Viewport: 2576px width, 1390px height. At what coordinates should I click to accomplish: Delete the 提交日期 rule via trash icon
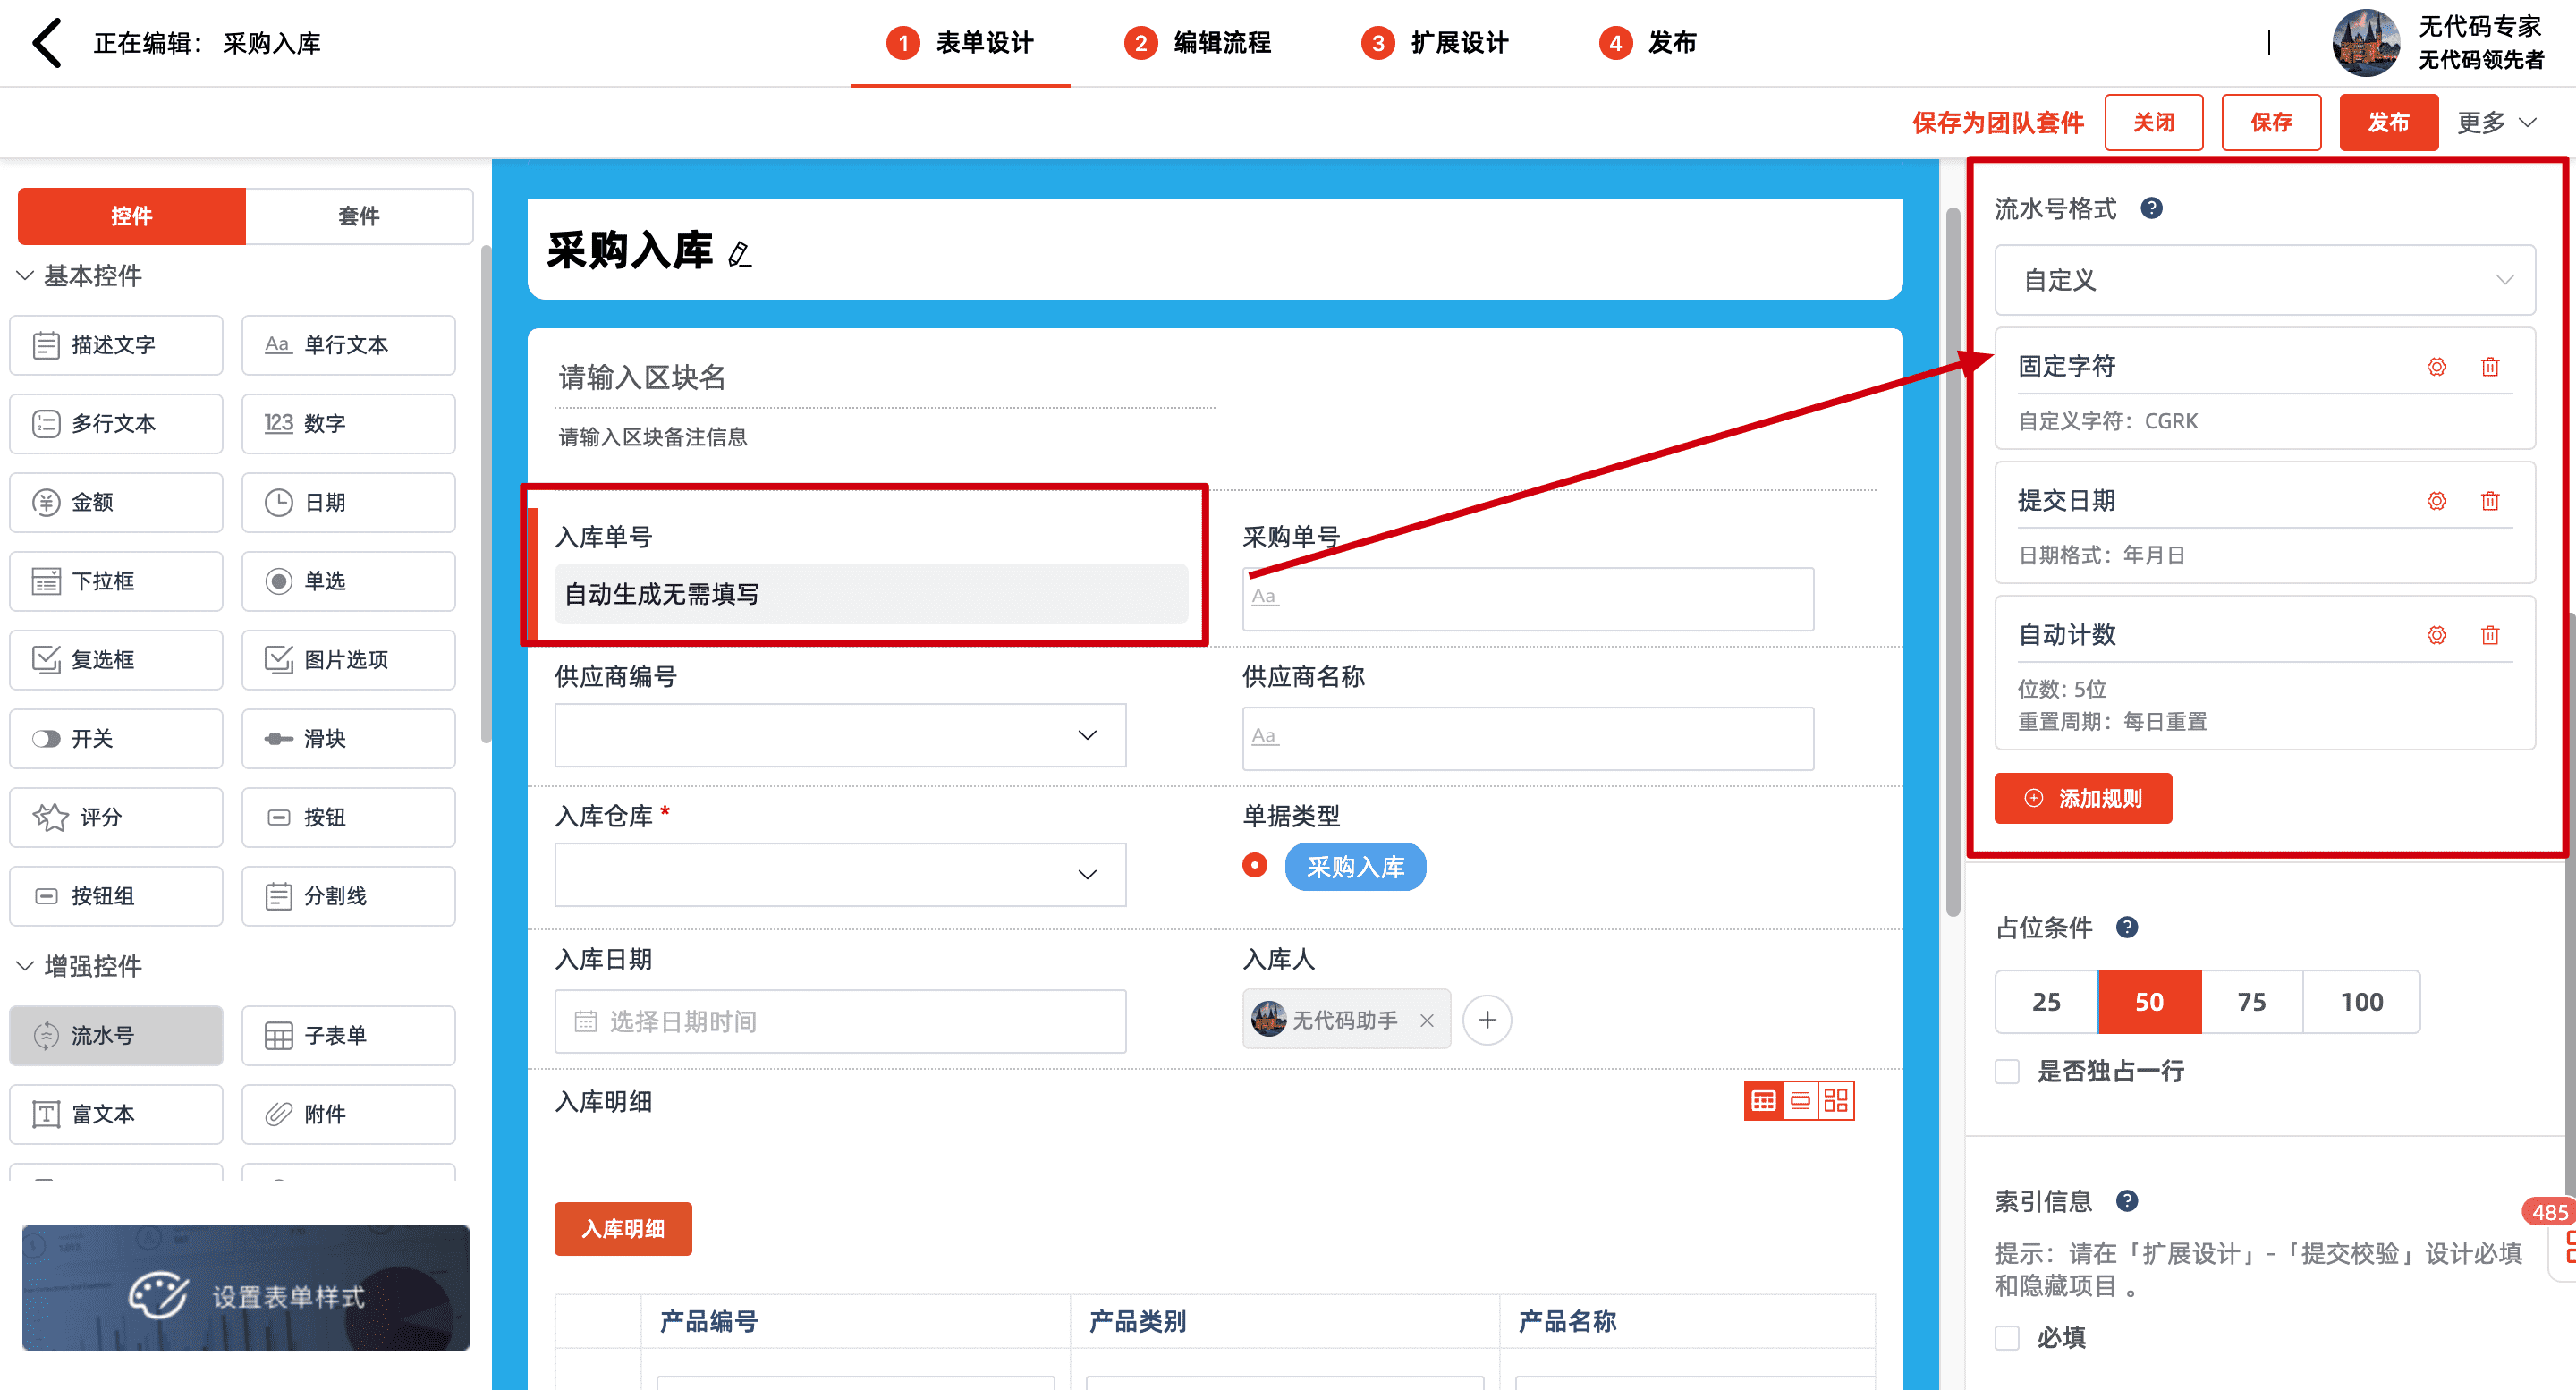tap(2490, 501)
